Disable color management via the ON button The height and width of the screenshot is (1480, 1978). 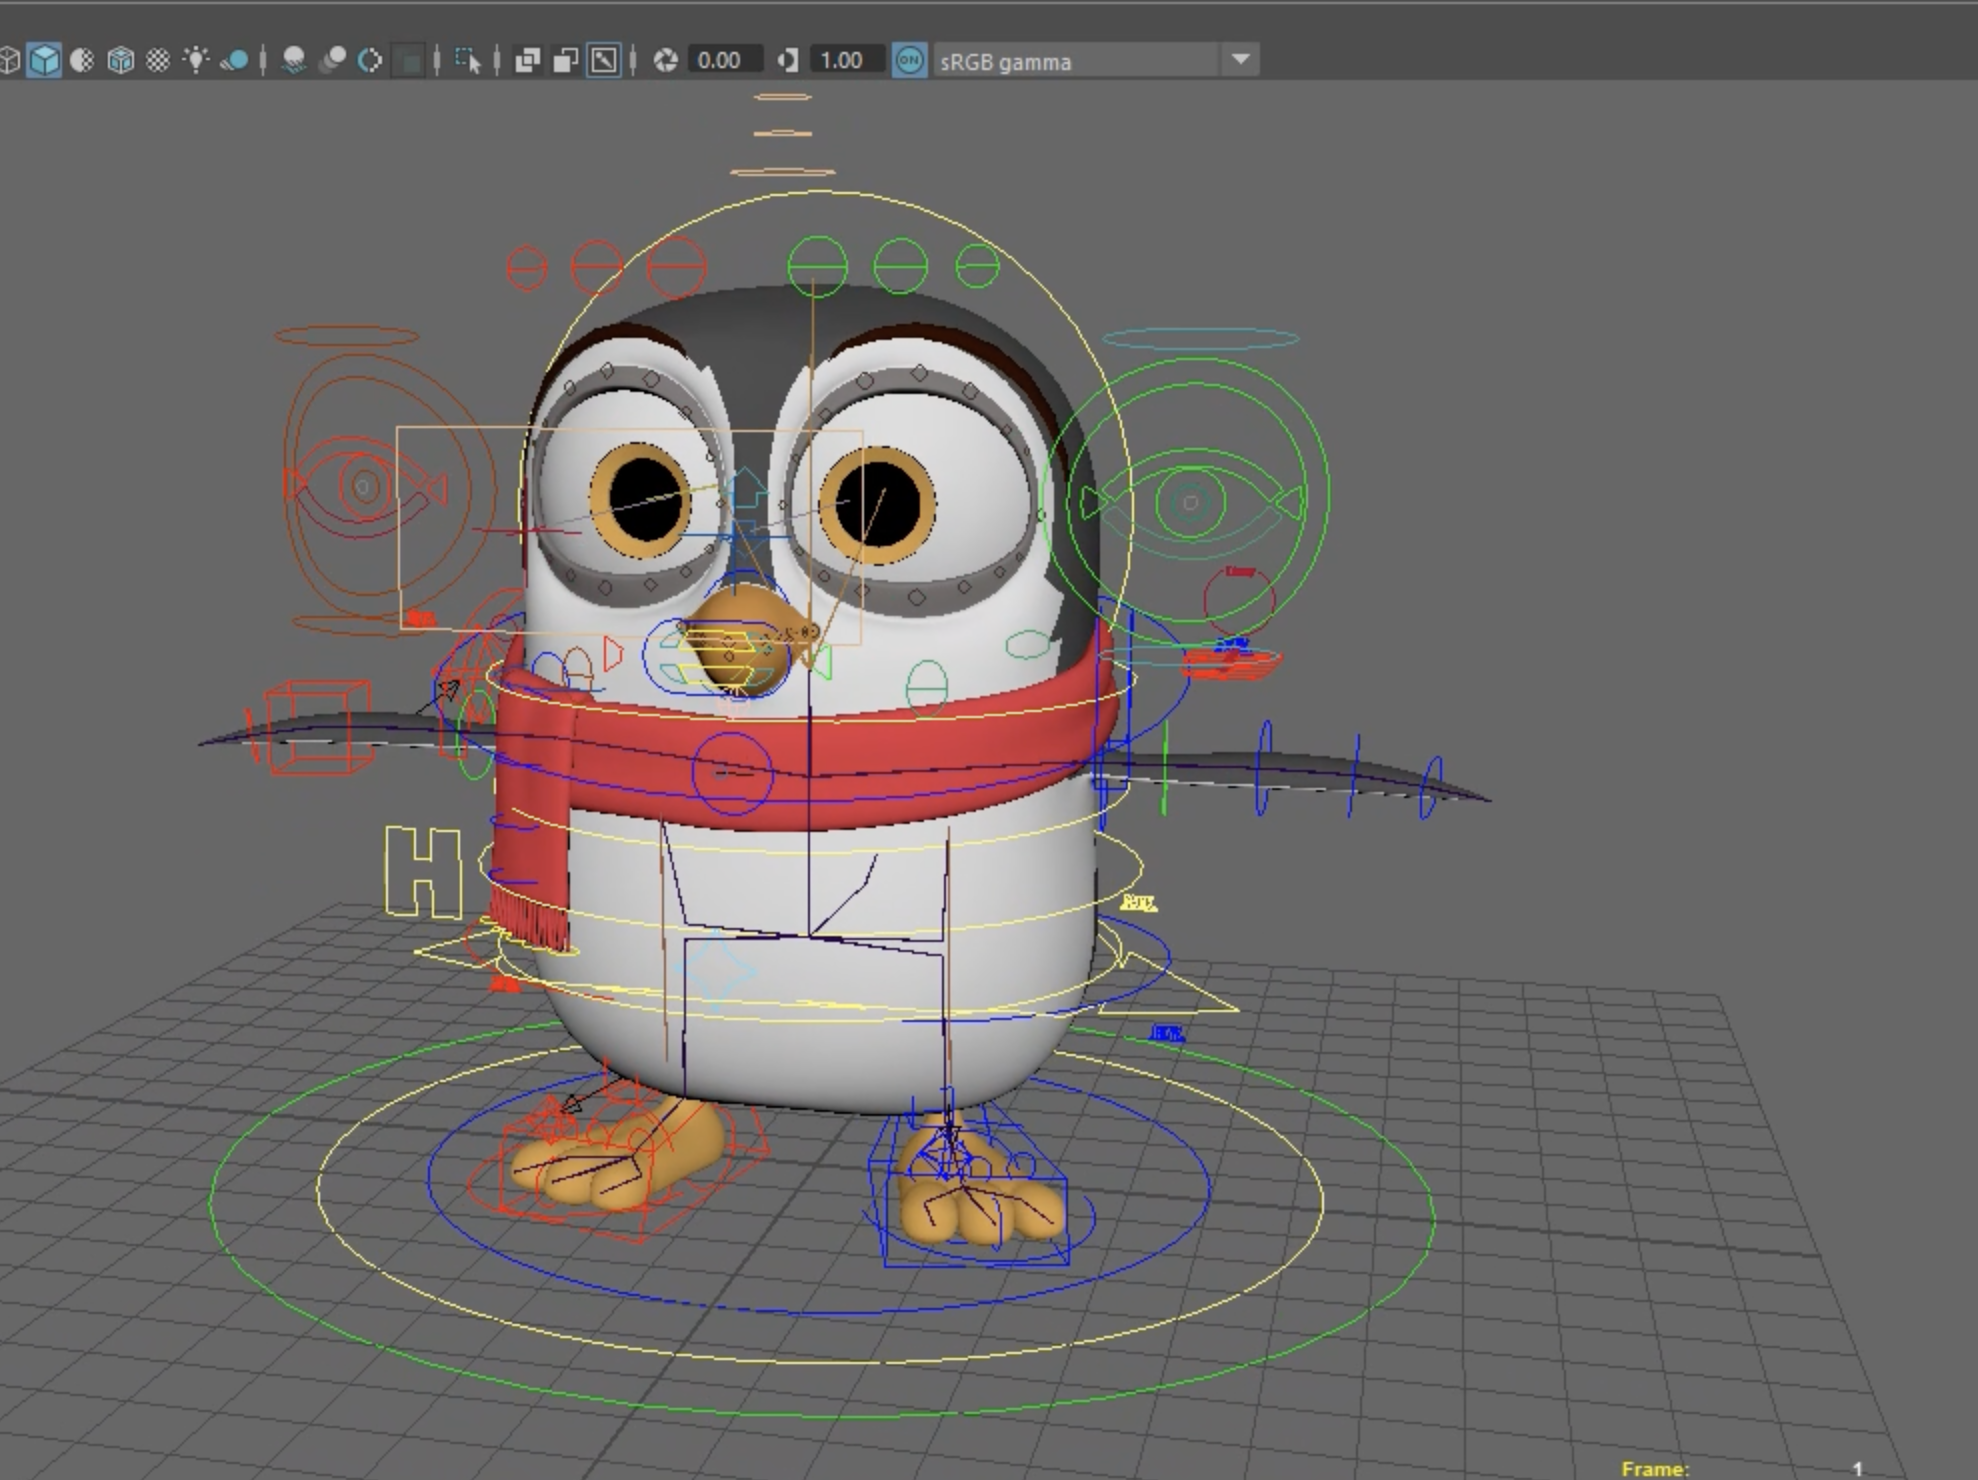tap(907, 60)
